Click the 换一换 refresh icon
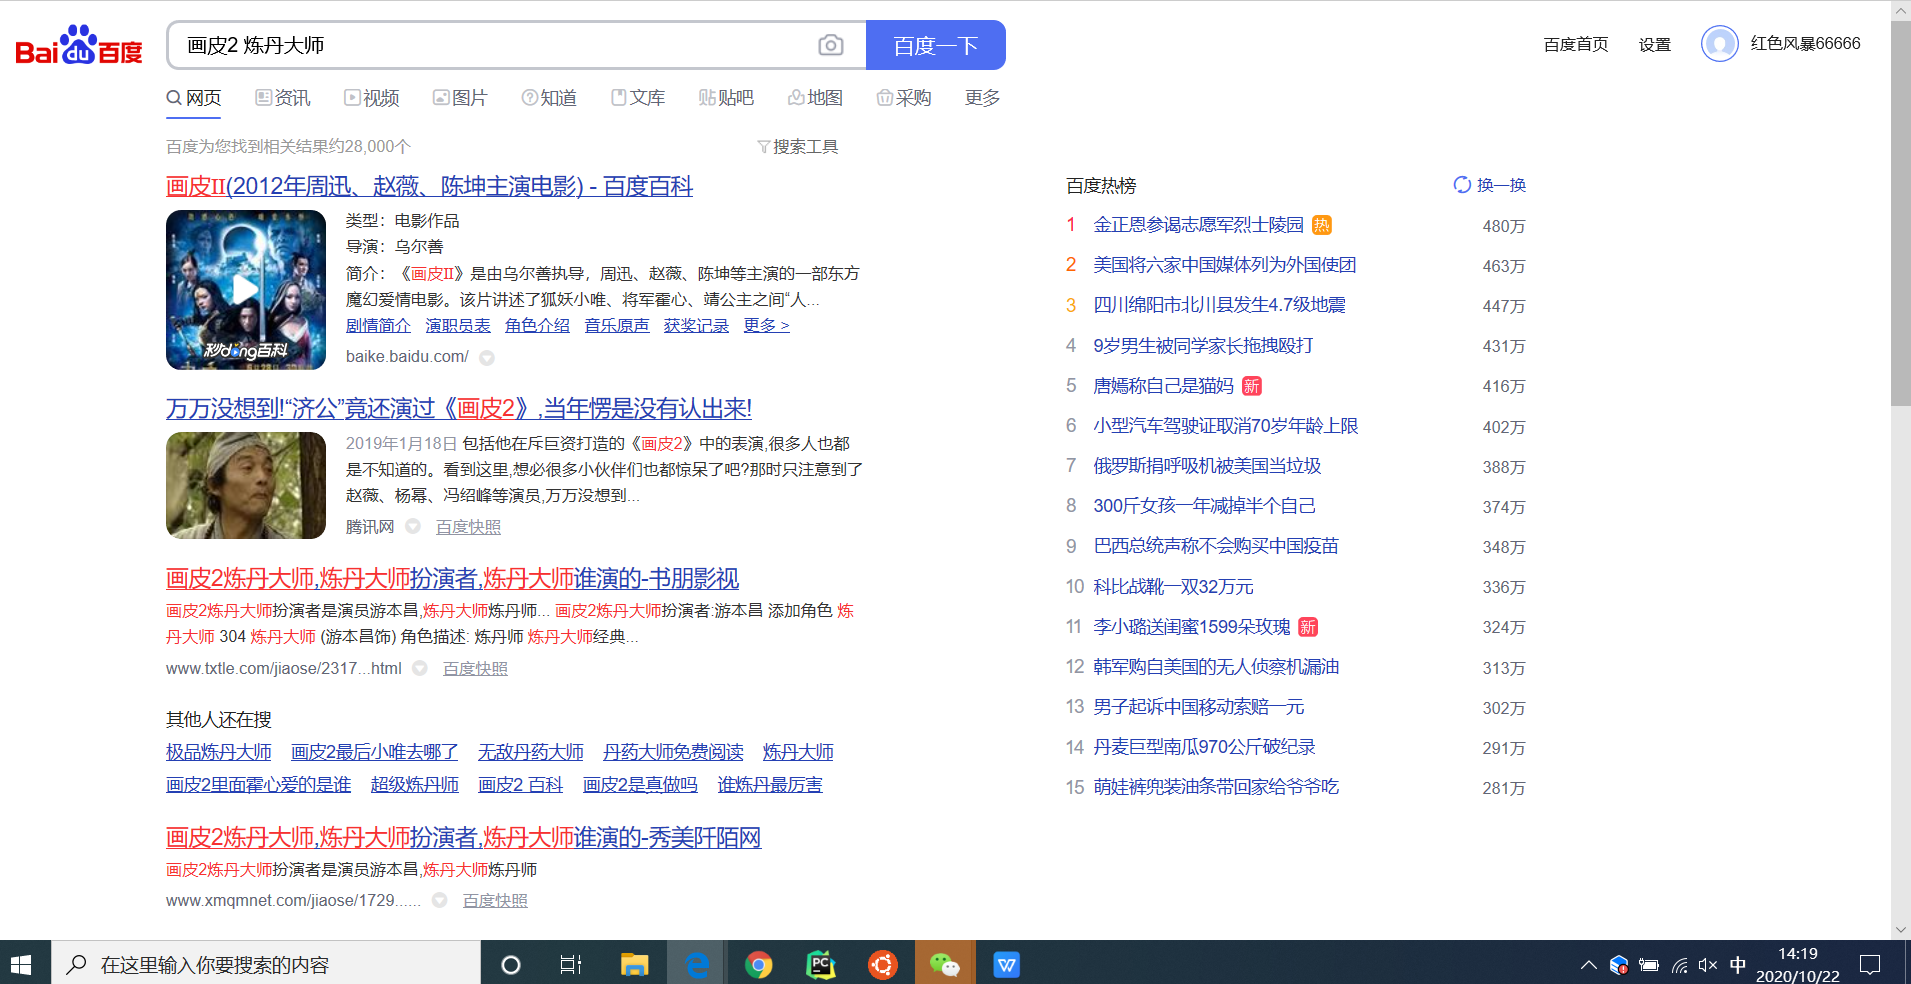Screen dimensions: 1911x984 click(1462, 185)
